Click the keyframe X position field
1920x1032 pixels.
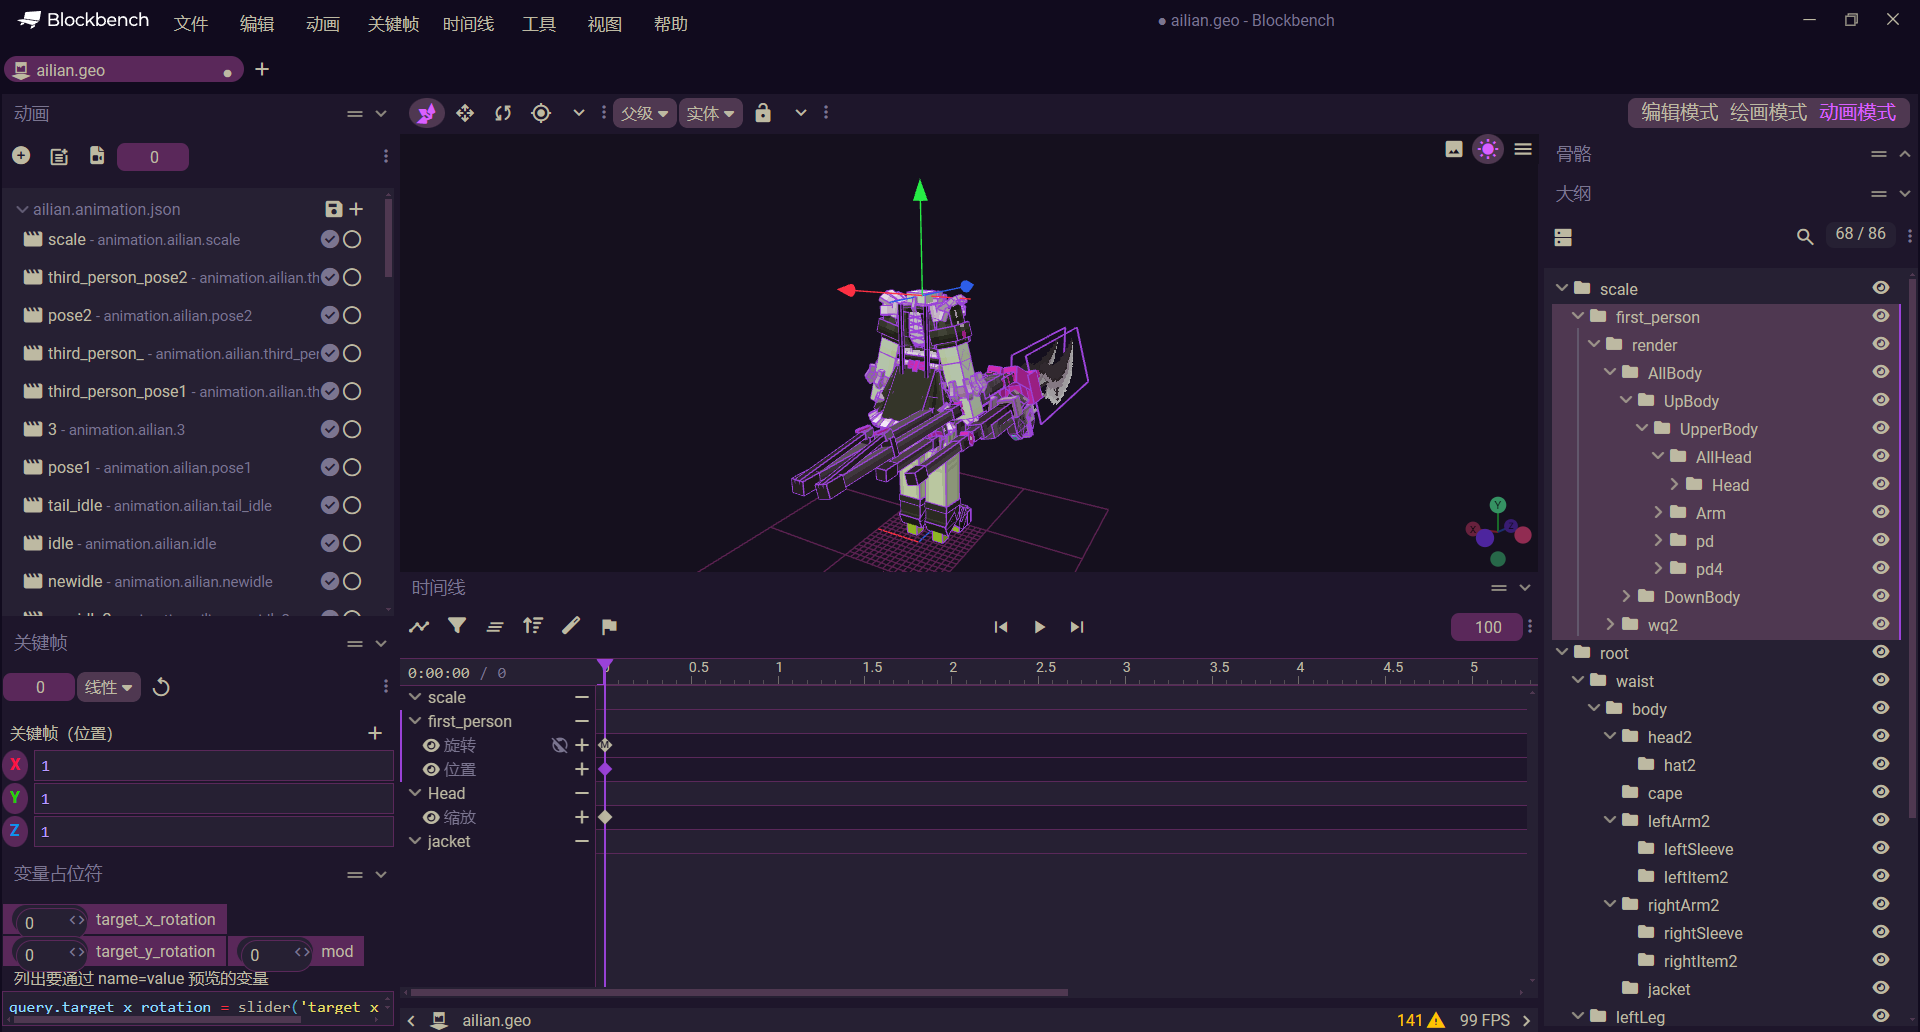coord(213,766)
